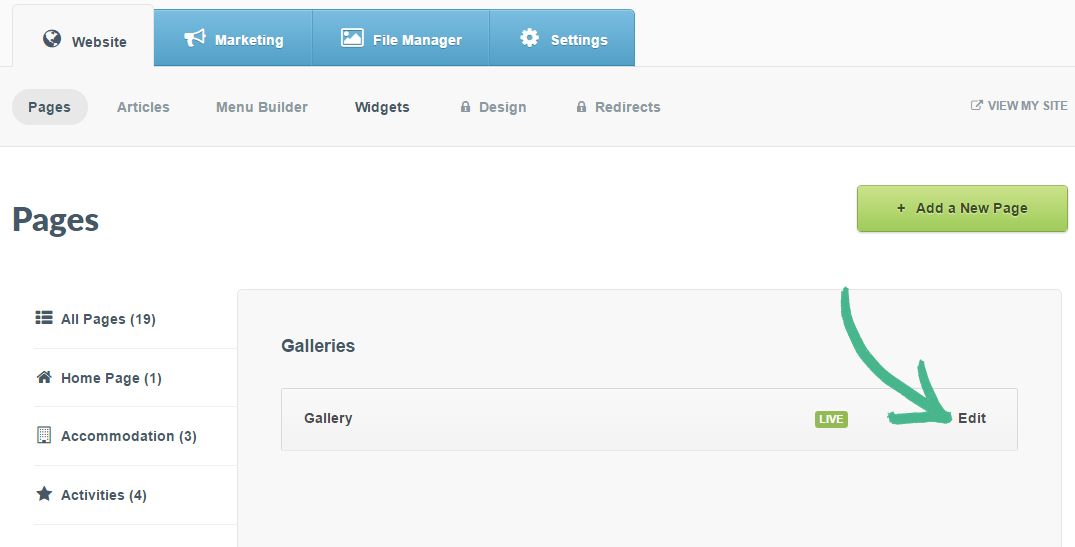The width and height of the screenshot is (1075, 547).
Task: Select the Widgets section
Action: [x=382, y=107]
